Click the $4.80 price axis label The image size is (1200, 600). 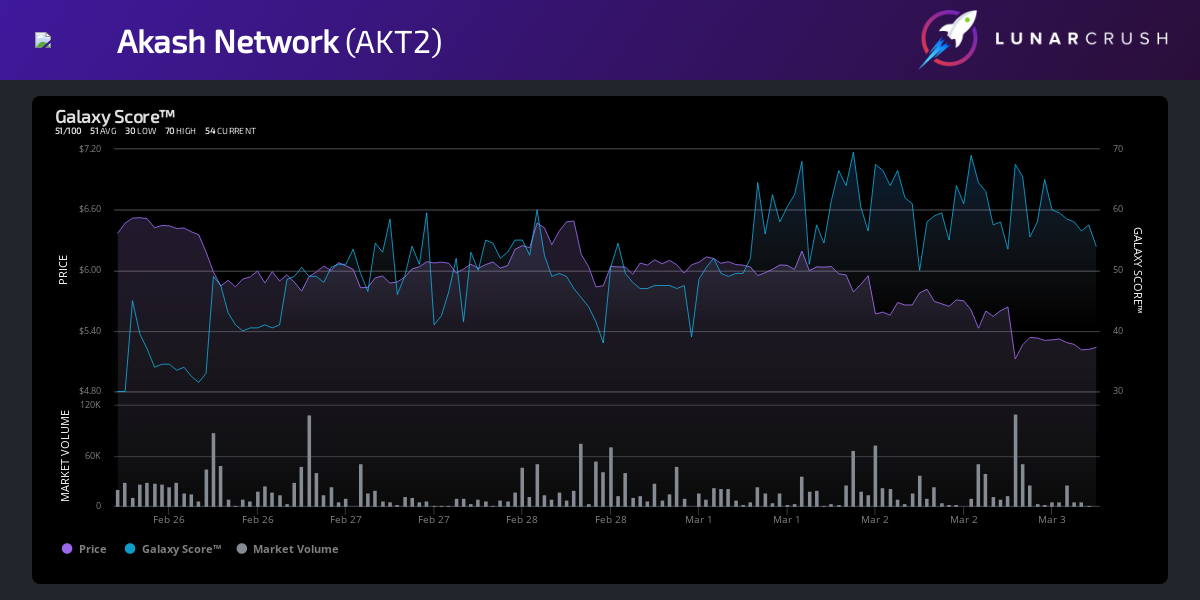pos(90,391)
